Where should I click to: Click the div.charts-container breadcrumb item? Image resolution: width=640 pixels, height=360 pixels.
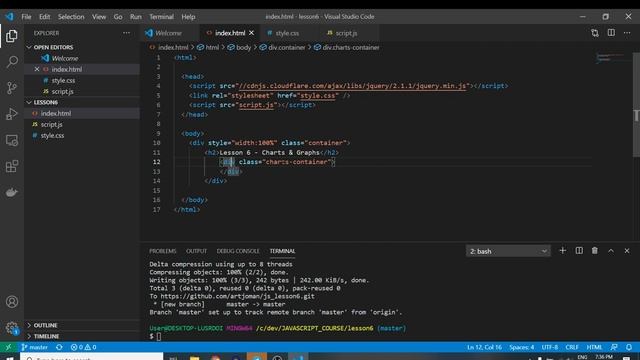[x=347, y=47]
